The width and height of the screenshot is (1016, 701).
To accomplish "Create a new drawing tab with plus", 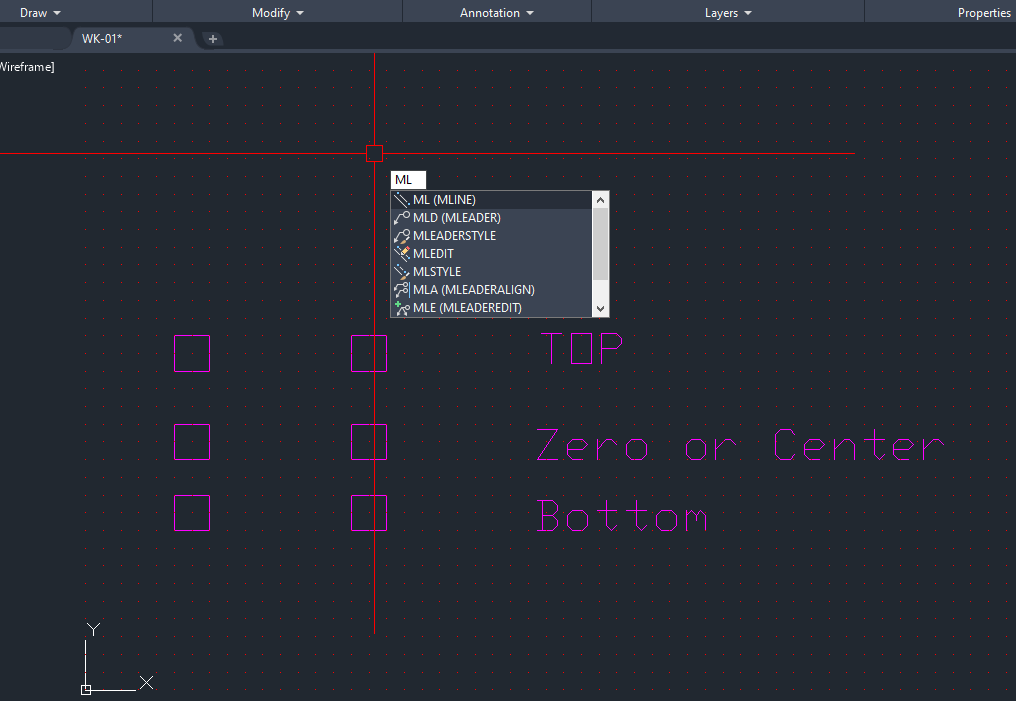I will click(x=213, y=38).
